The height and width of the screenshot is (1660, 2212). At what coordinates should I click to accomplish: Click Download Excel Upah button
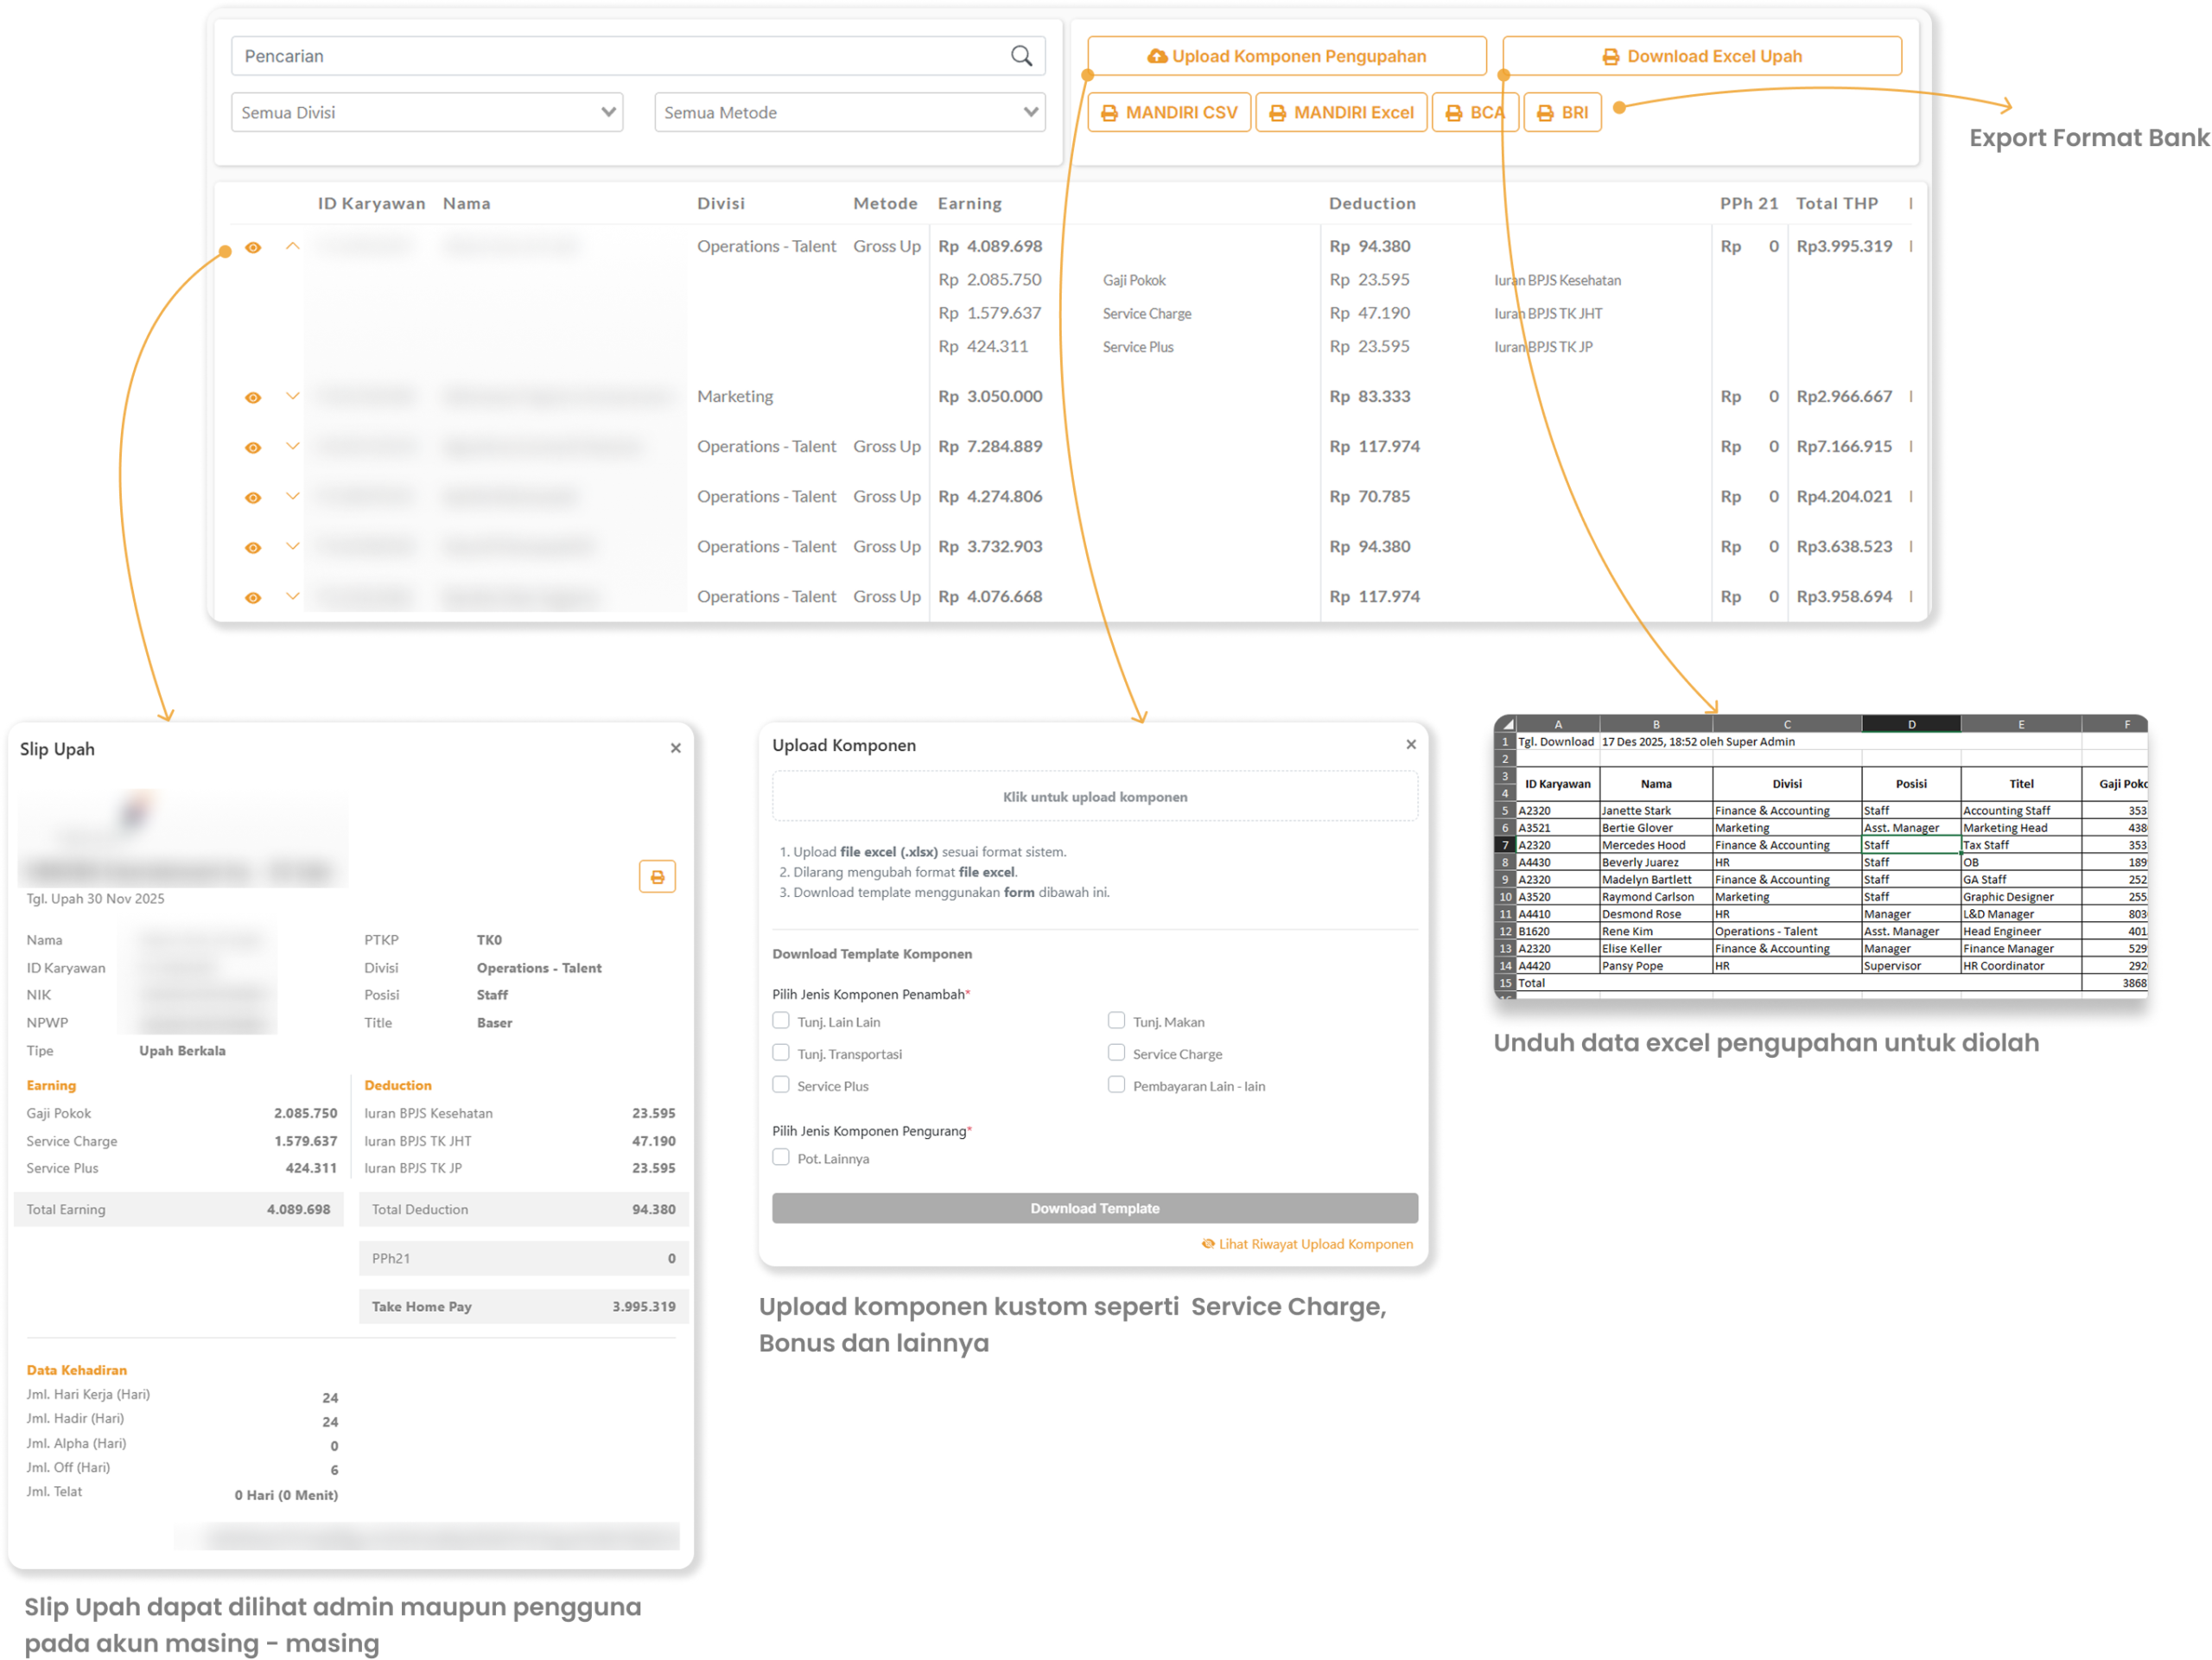[x=1701, y=56]
